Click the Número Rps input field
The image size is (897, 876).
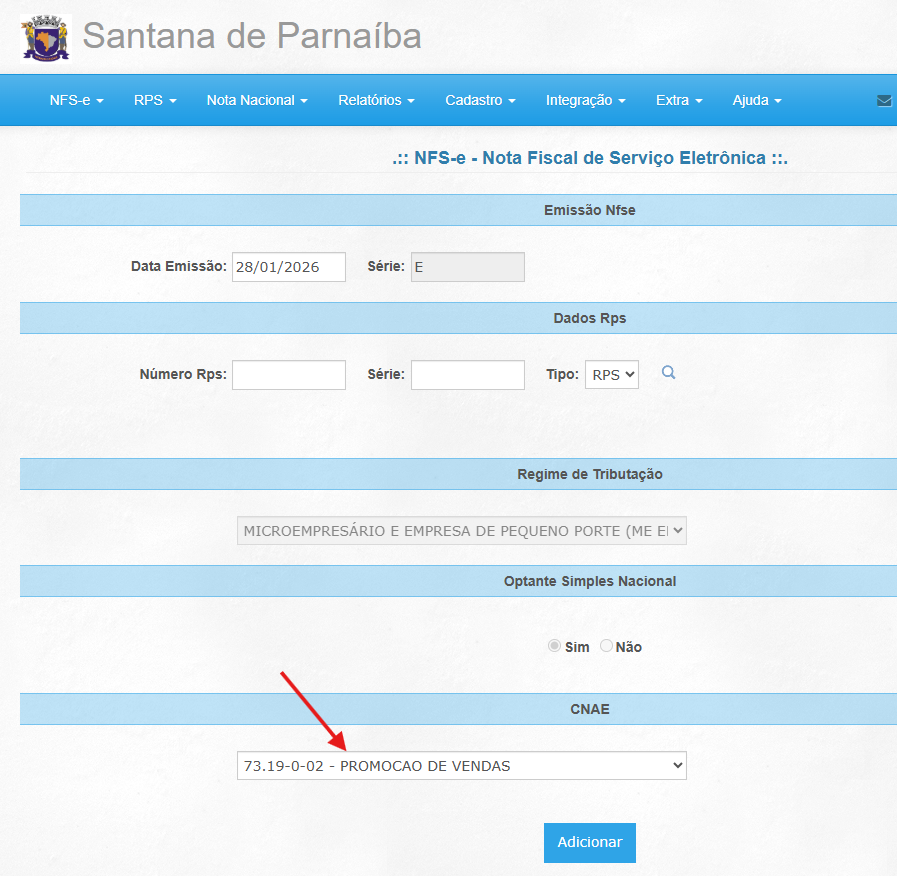click(x=288, y=375)
